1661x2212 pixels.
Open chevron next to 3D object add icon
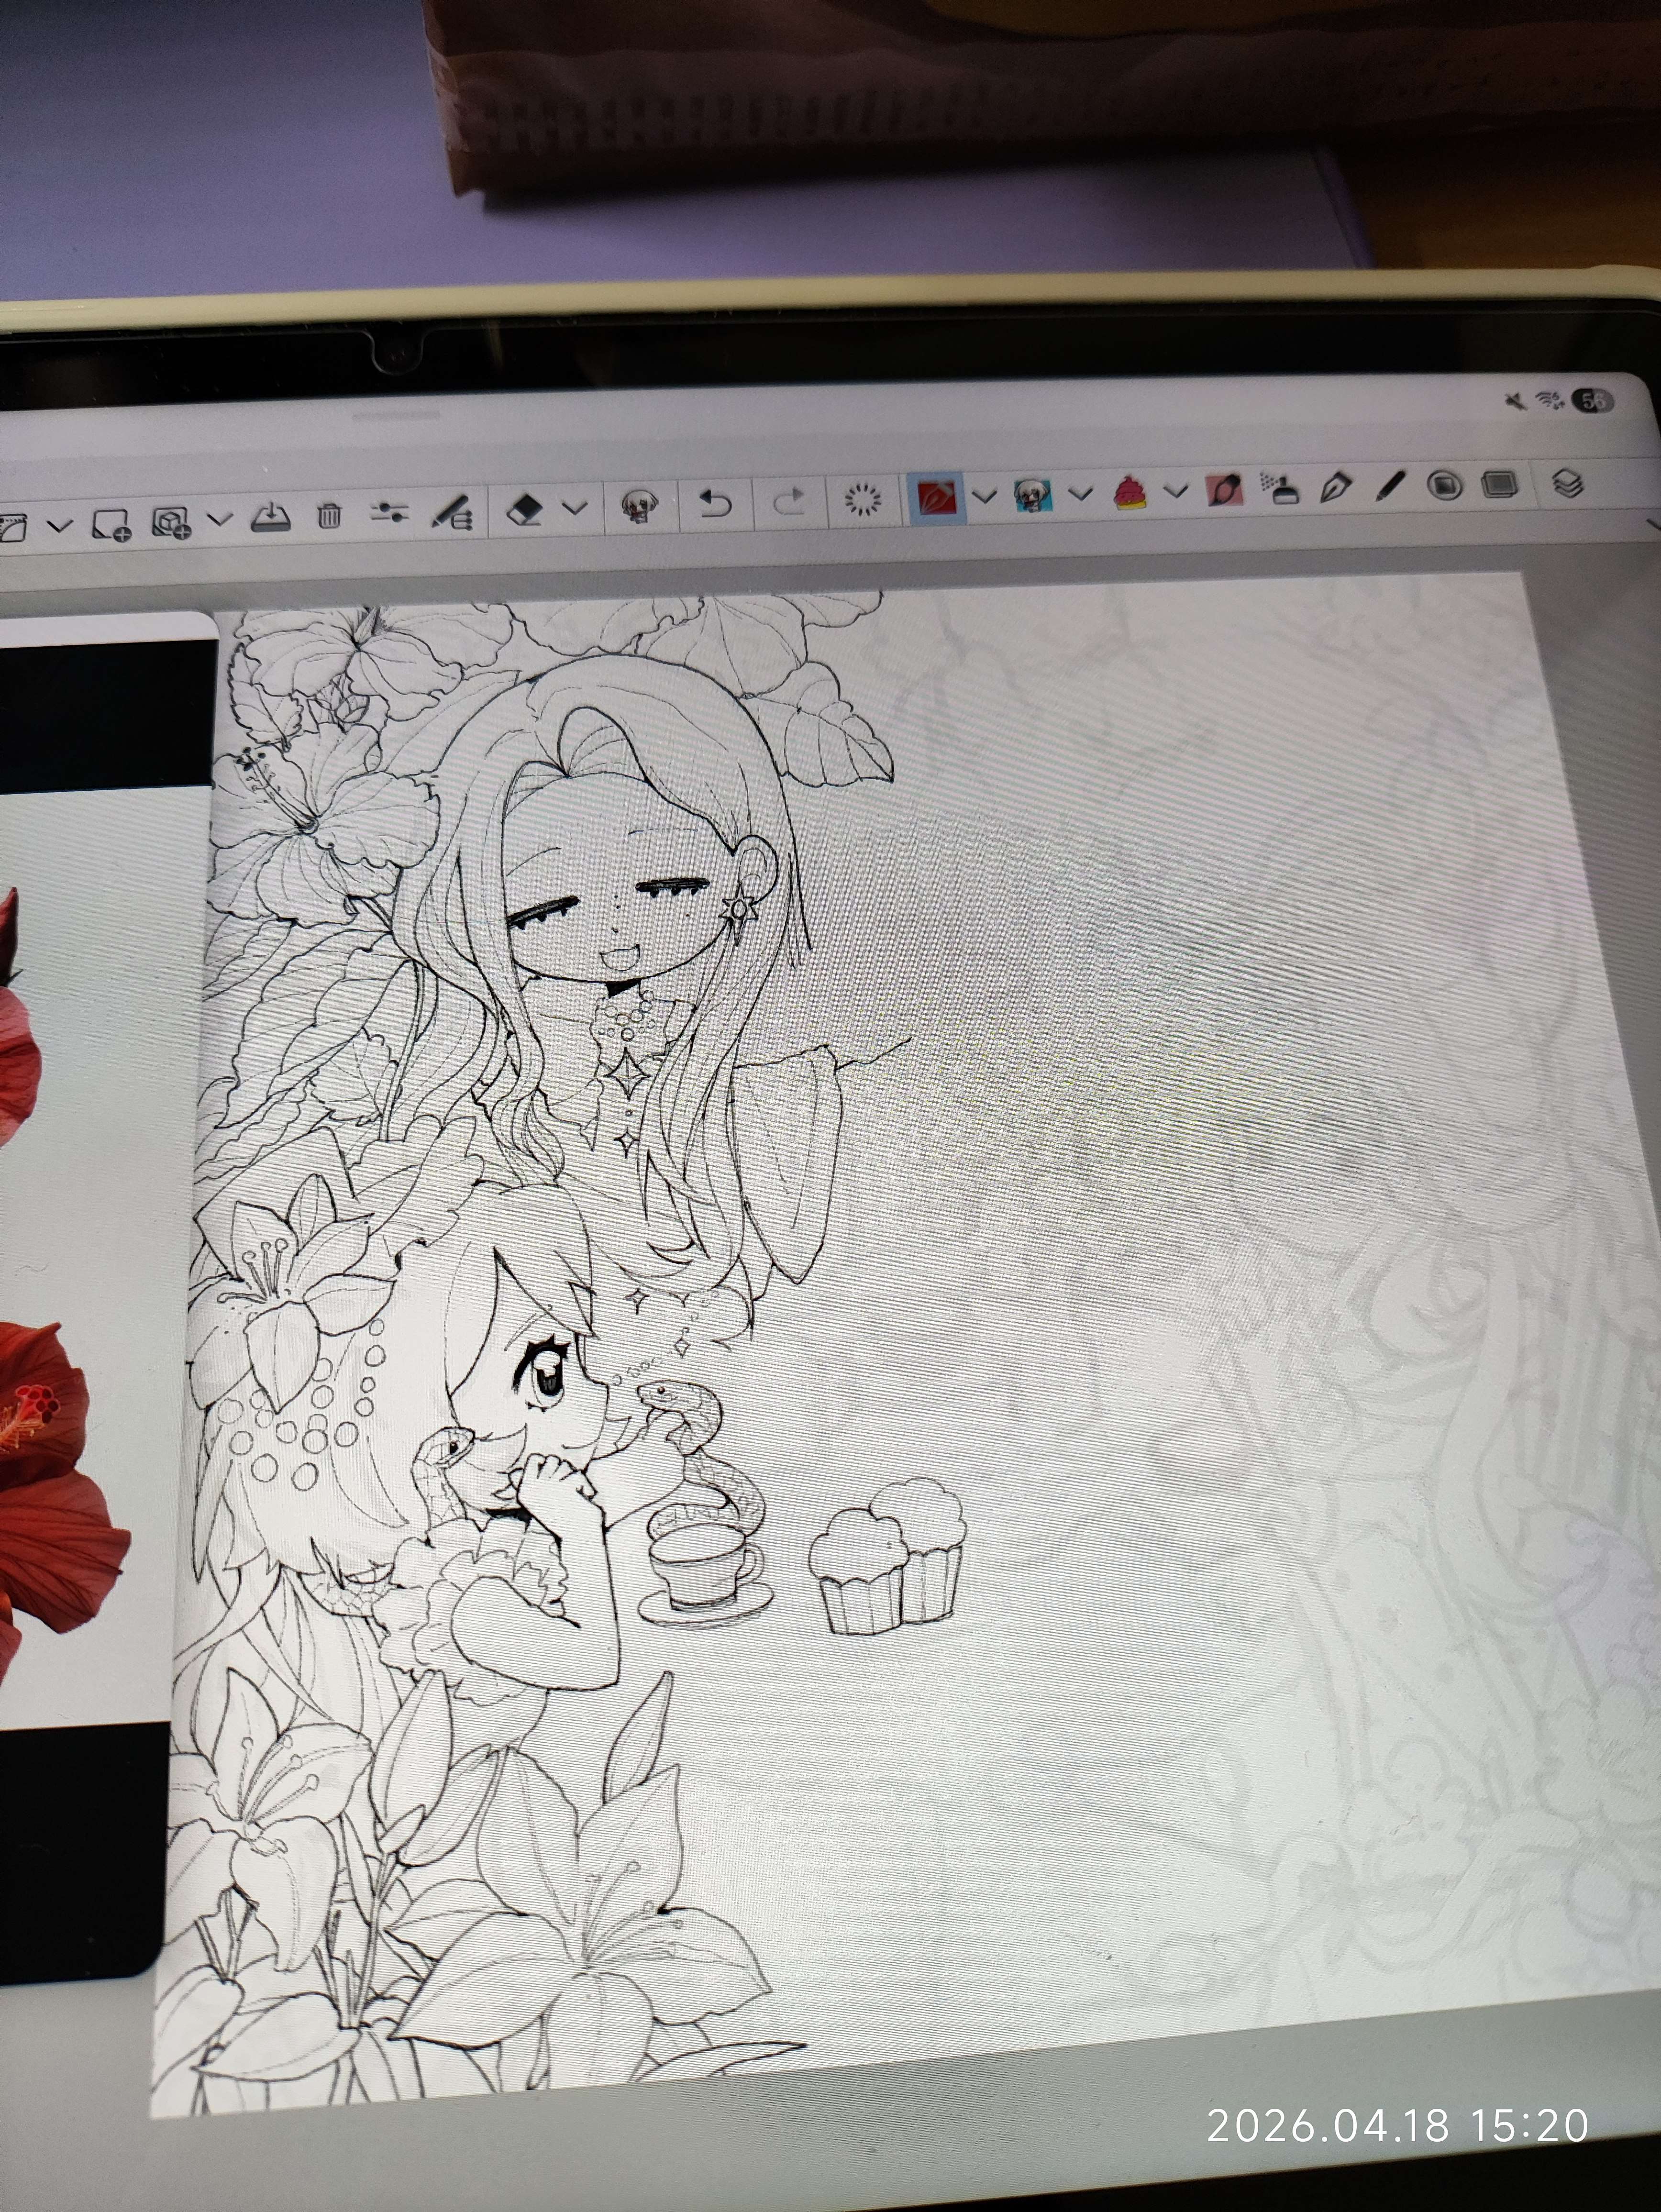click(220, 519)
